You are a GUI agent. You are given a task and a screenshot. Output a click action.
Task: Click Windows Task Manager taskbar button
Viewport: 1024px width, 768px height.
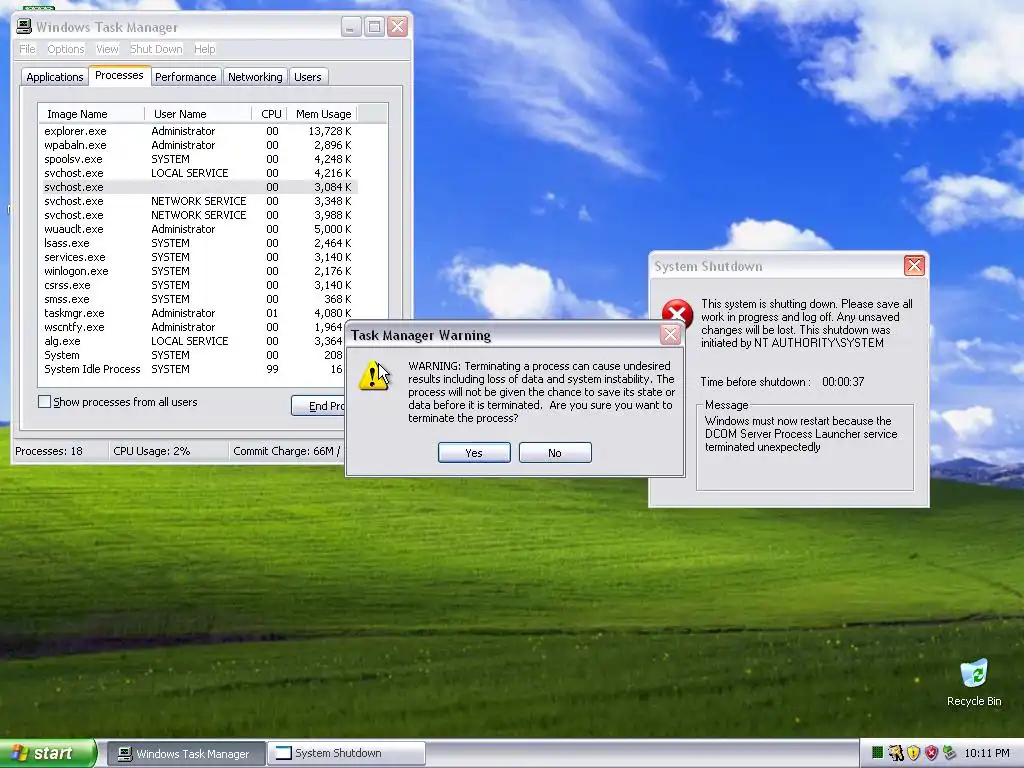[x=185, y=754]
